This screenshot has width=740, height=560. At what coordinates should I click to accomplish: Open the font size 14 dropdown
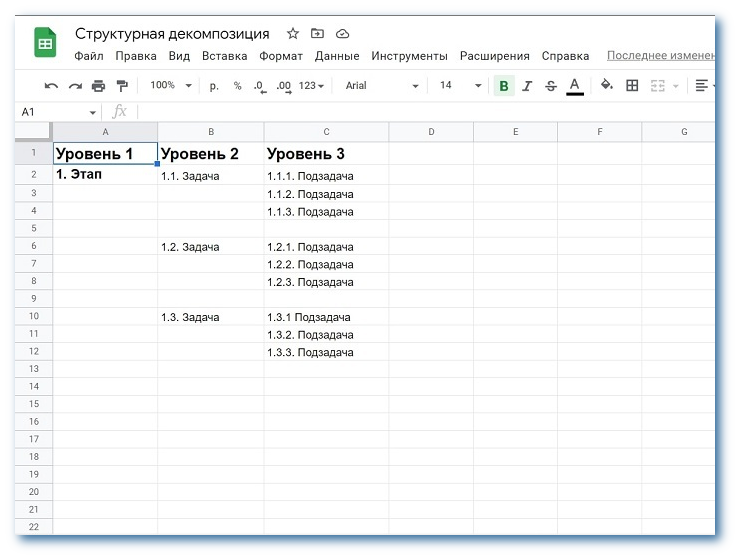click(x=460, y=86)
